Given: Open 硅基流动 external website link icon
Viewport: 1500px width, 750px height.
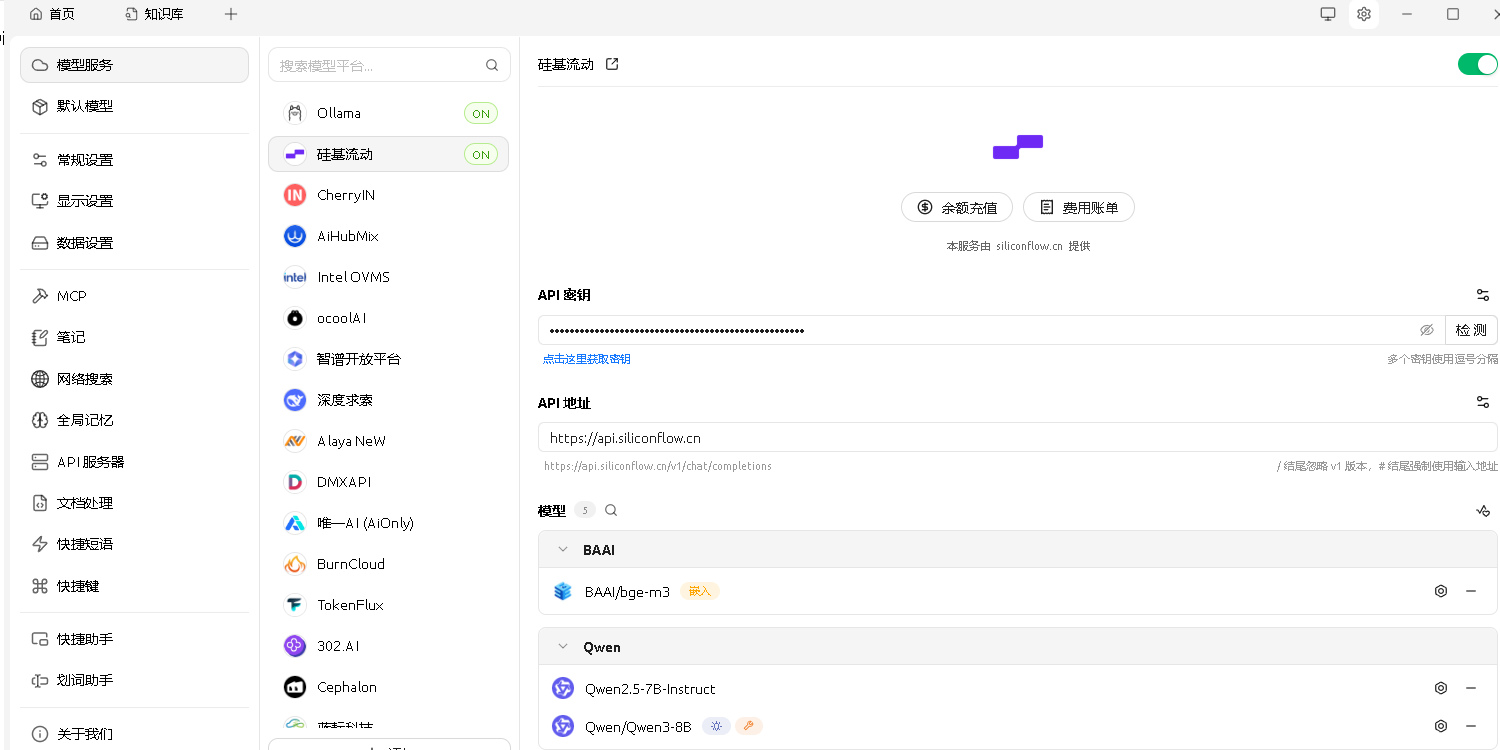Looking at the screenshot, I should 613,64.
